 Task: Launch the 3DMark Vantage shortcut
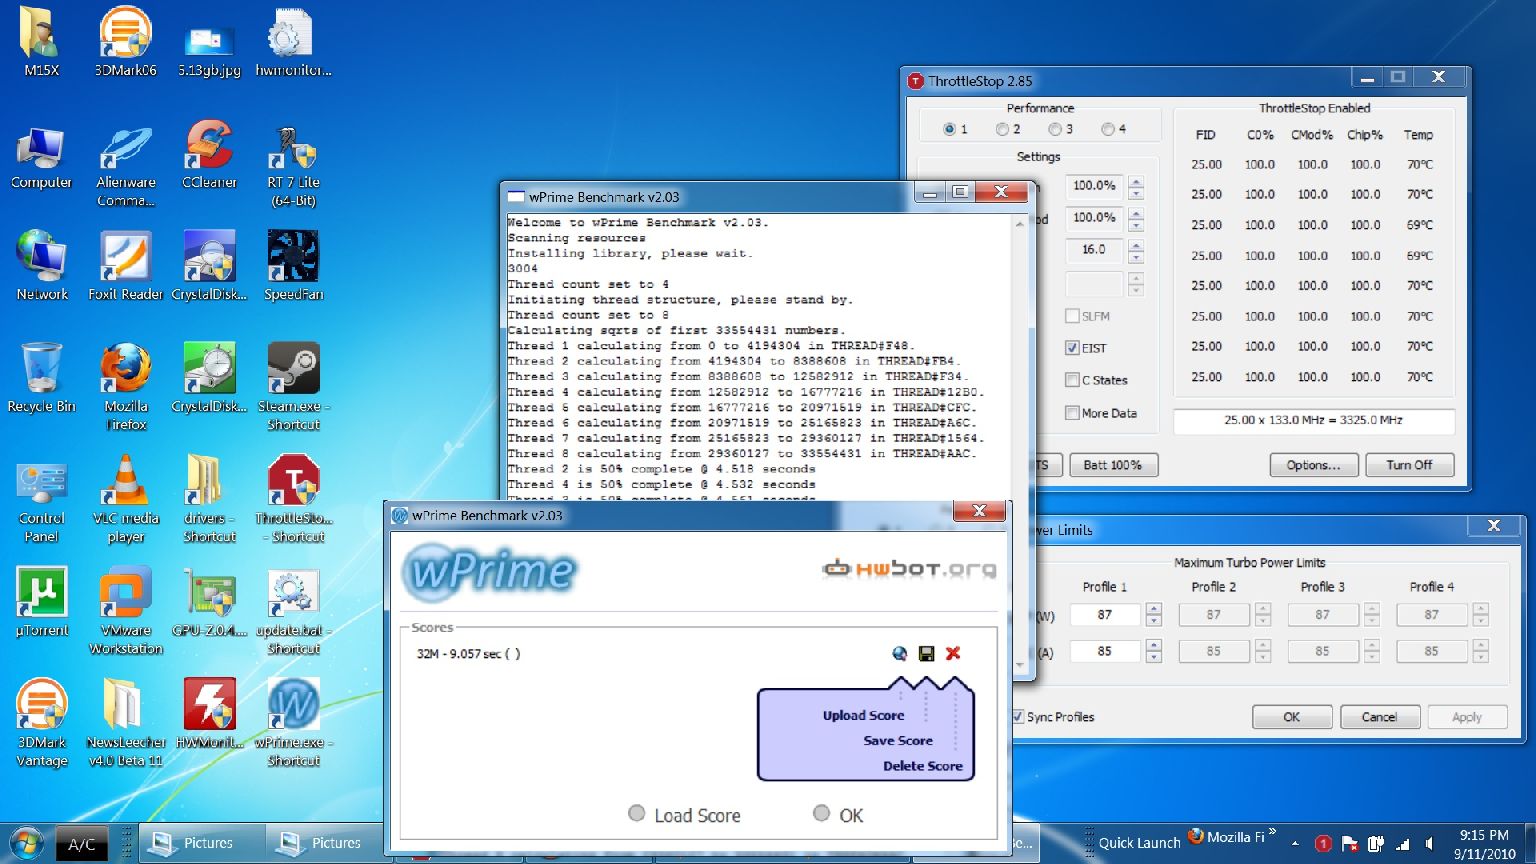click(41, 722)
